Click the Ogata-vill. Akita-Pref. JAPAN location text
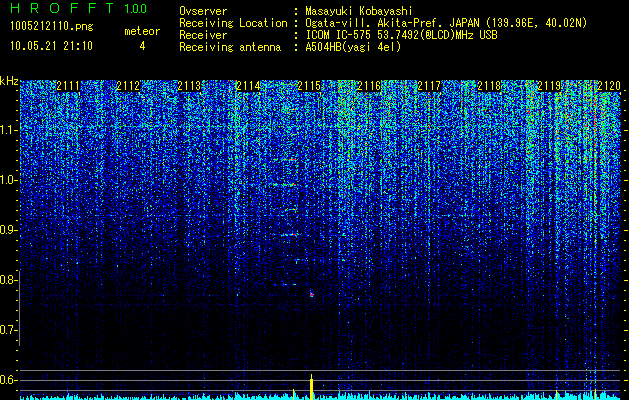The height and width of the screenshot is (400, 629). click(x=446, y=23)
